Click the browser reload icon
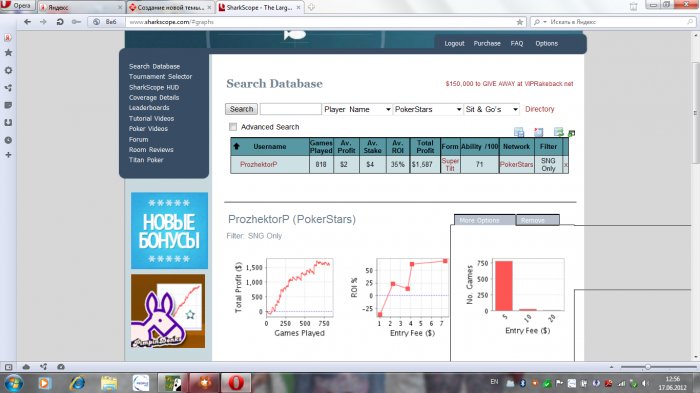This screenshot has height=393, width=700. pyautogui.click(x=60, y=21)
